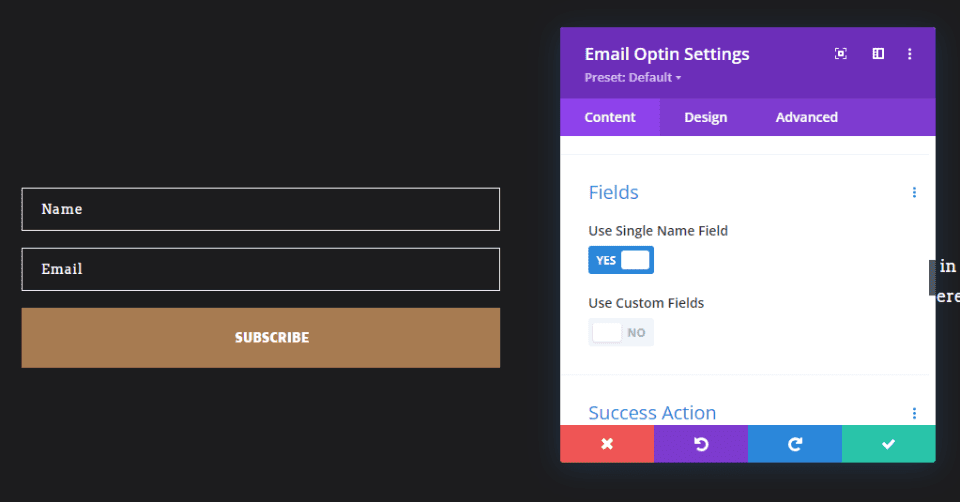The height and width of the screenshot is (502, 960).
Task: Click the expand modal fullscreen icon
Action: click(x=841, y=54)
